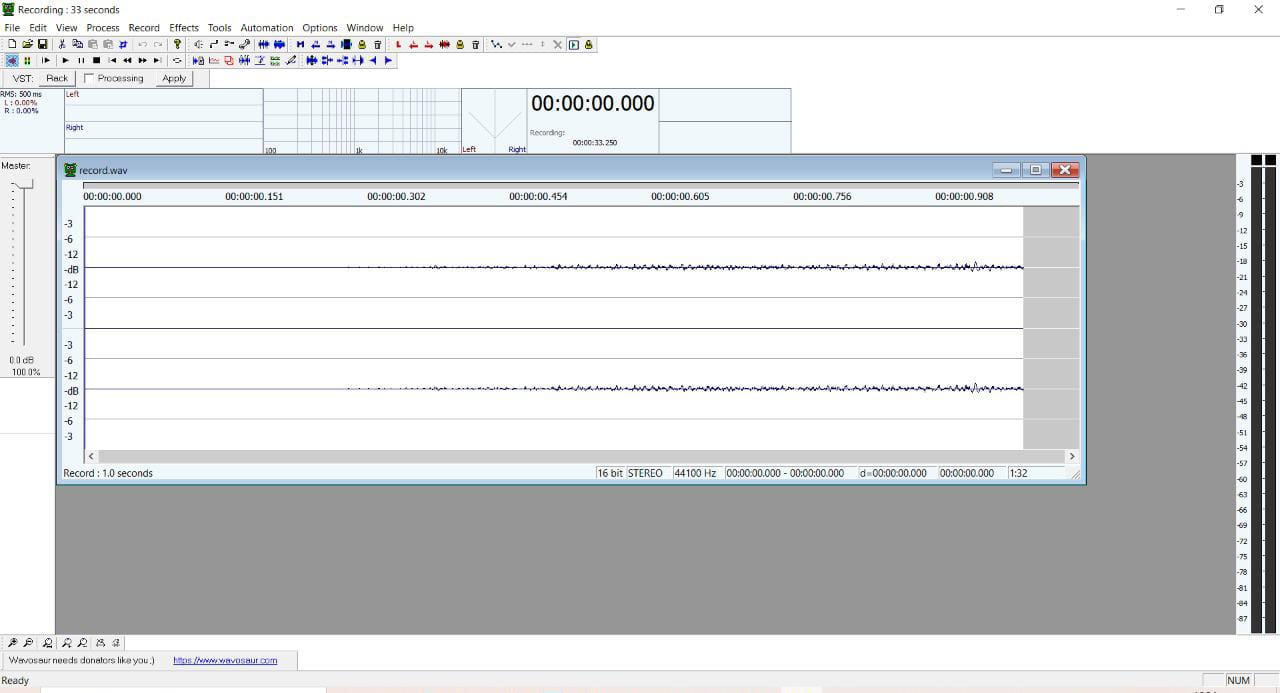Click the first magnifier zoom icon
This screenshot has width=1280, height=693.
click(x=13, y=643)
